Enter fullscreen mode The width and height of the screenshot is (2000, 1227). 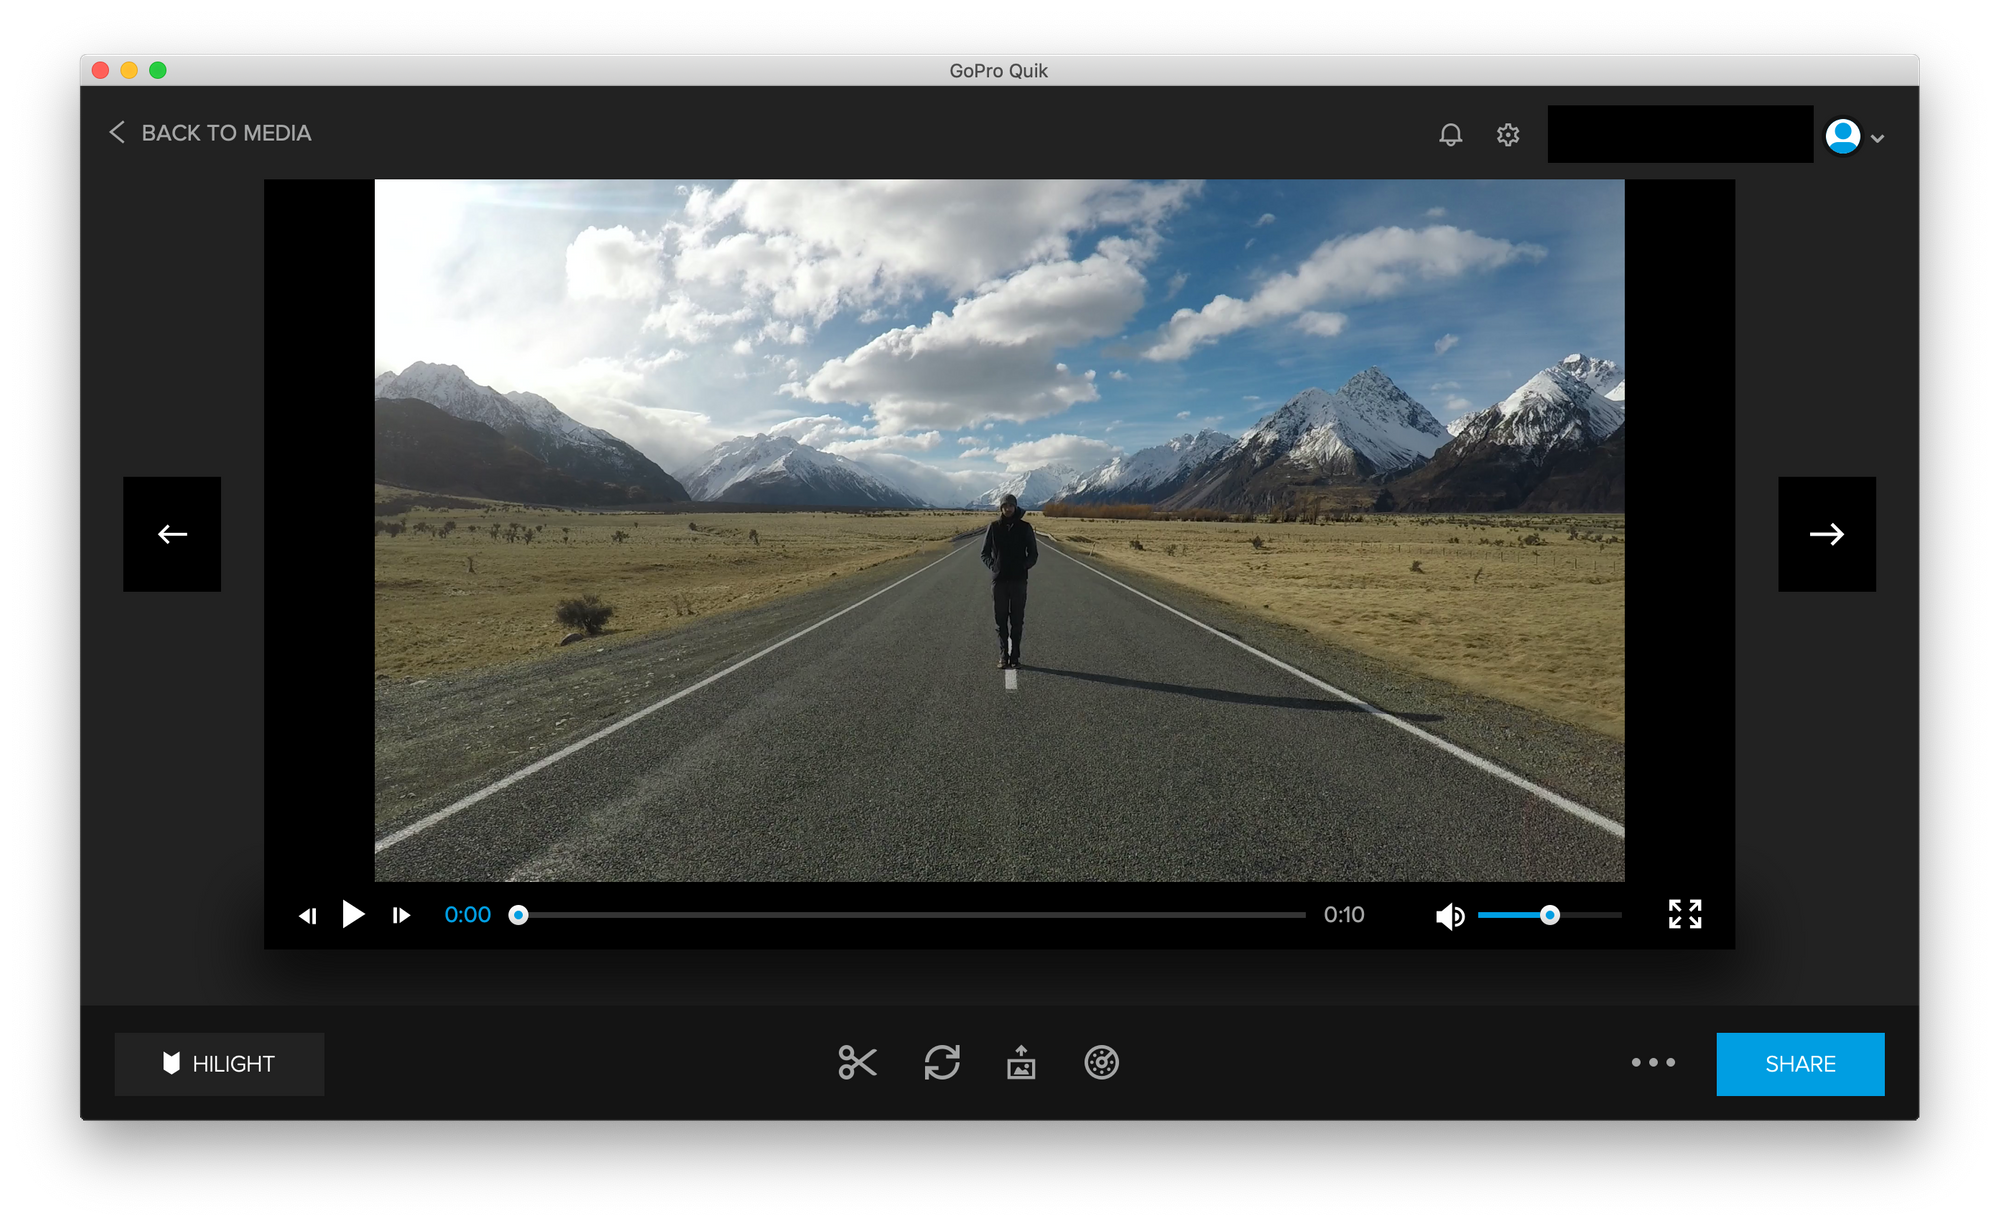click(1685, 914)
